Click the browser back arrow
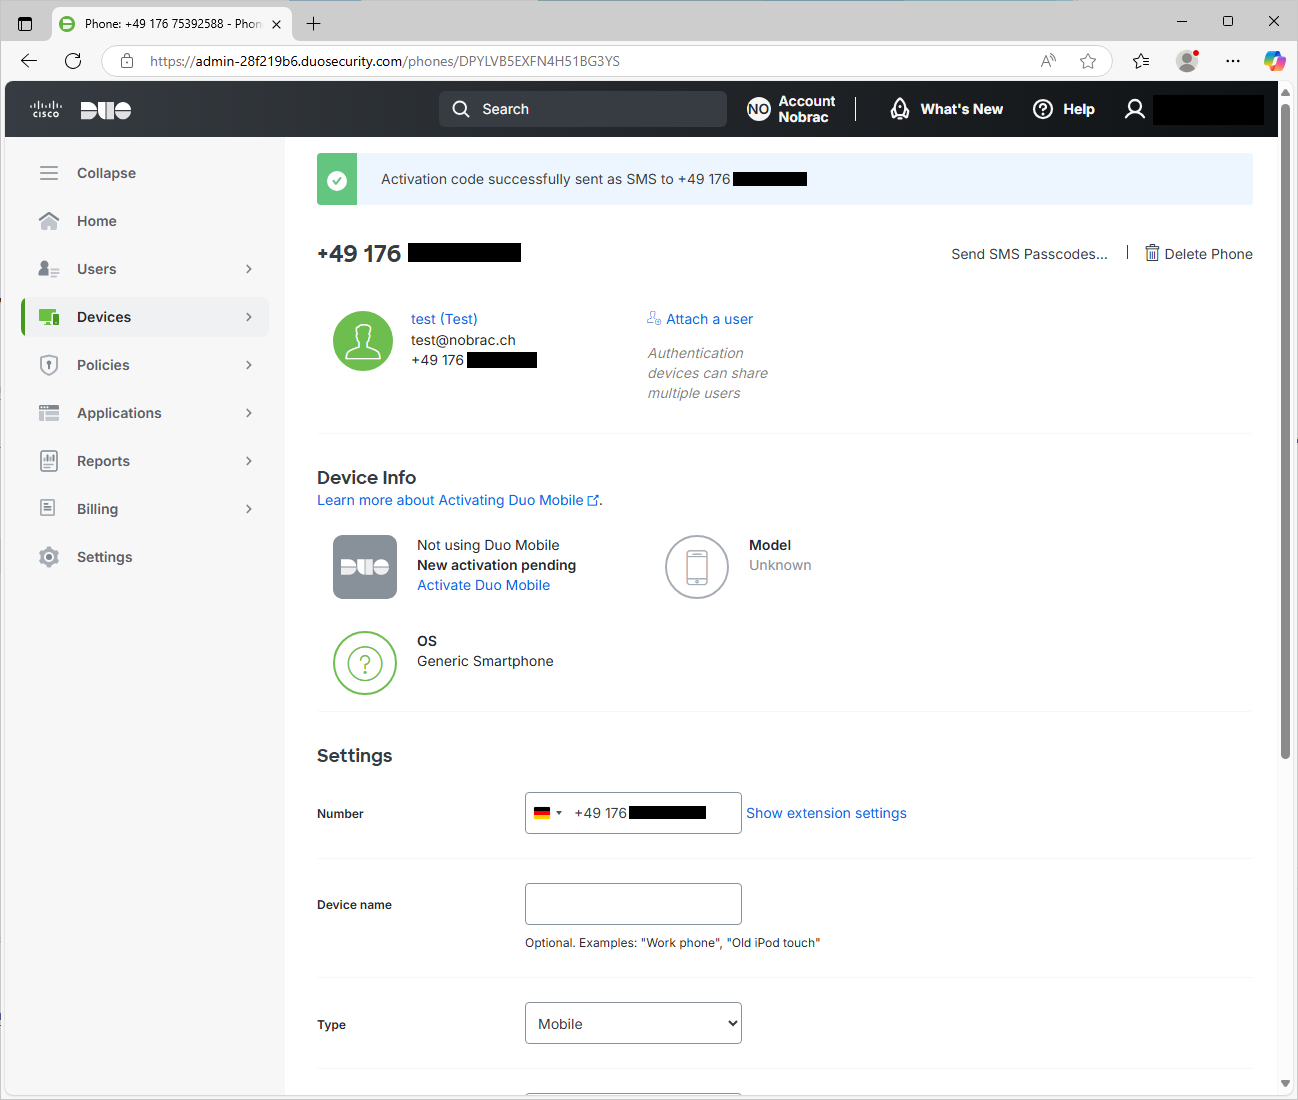This screenshot has height=1100, width=1298. tap(29, 61)
